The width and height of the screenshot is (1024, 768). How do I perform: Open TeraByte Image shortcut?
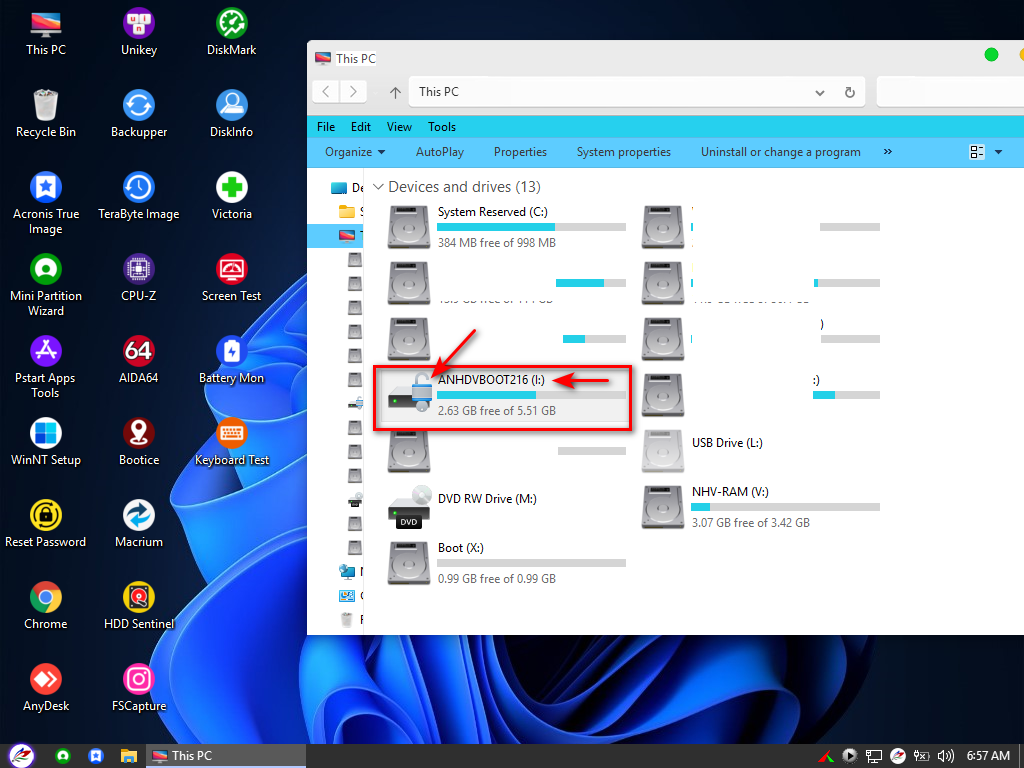pos(138,197)
